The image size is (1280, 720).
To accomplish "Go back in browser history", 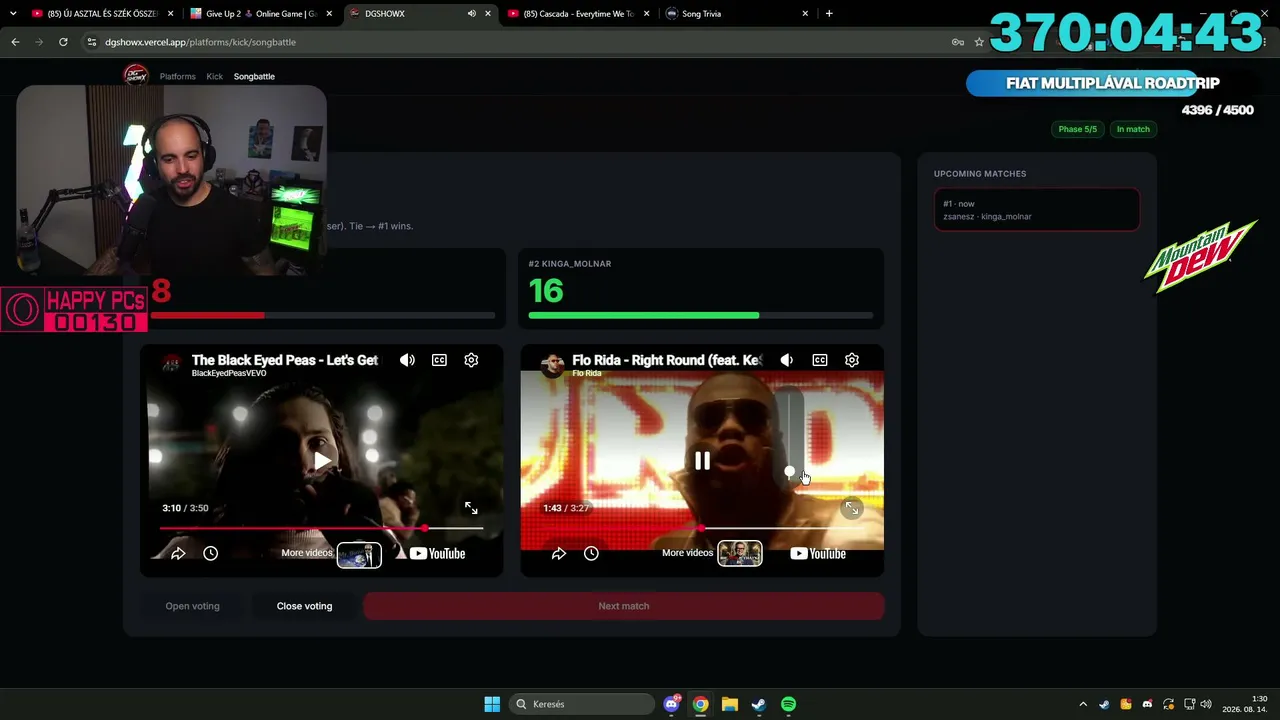I will pyautogui.click(x=15, y=42).
